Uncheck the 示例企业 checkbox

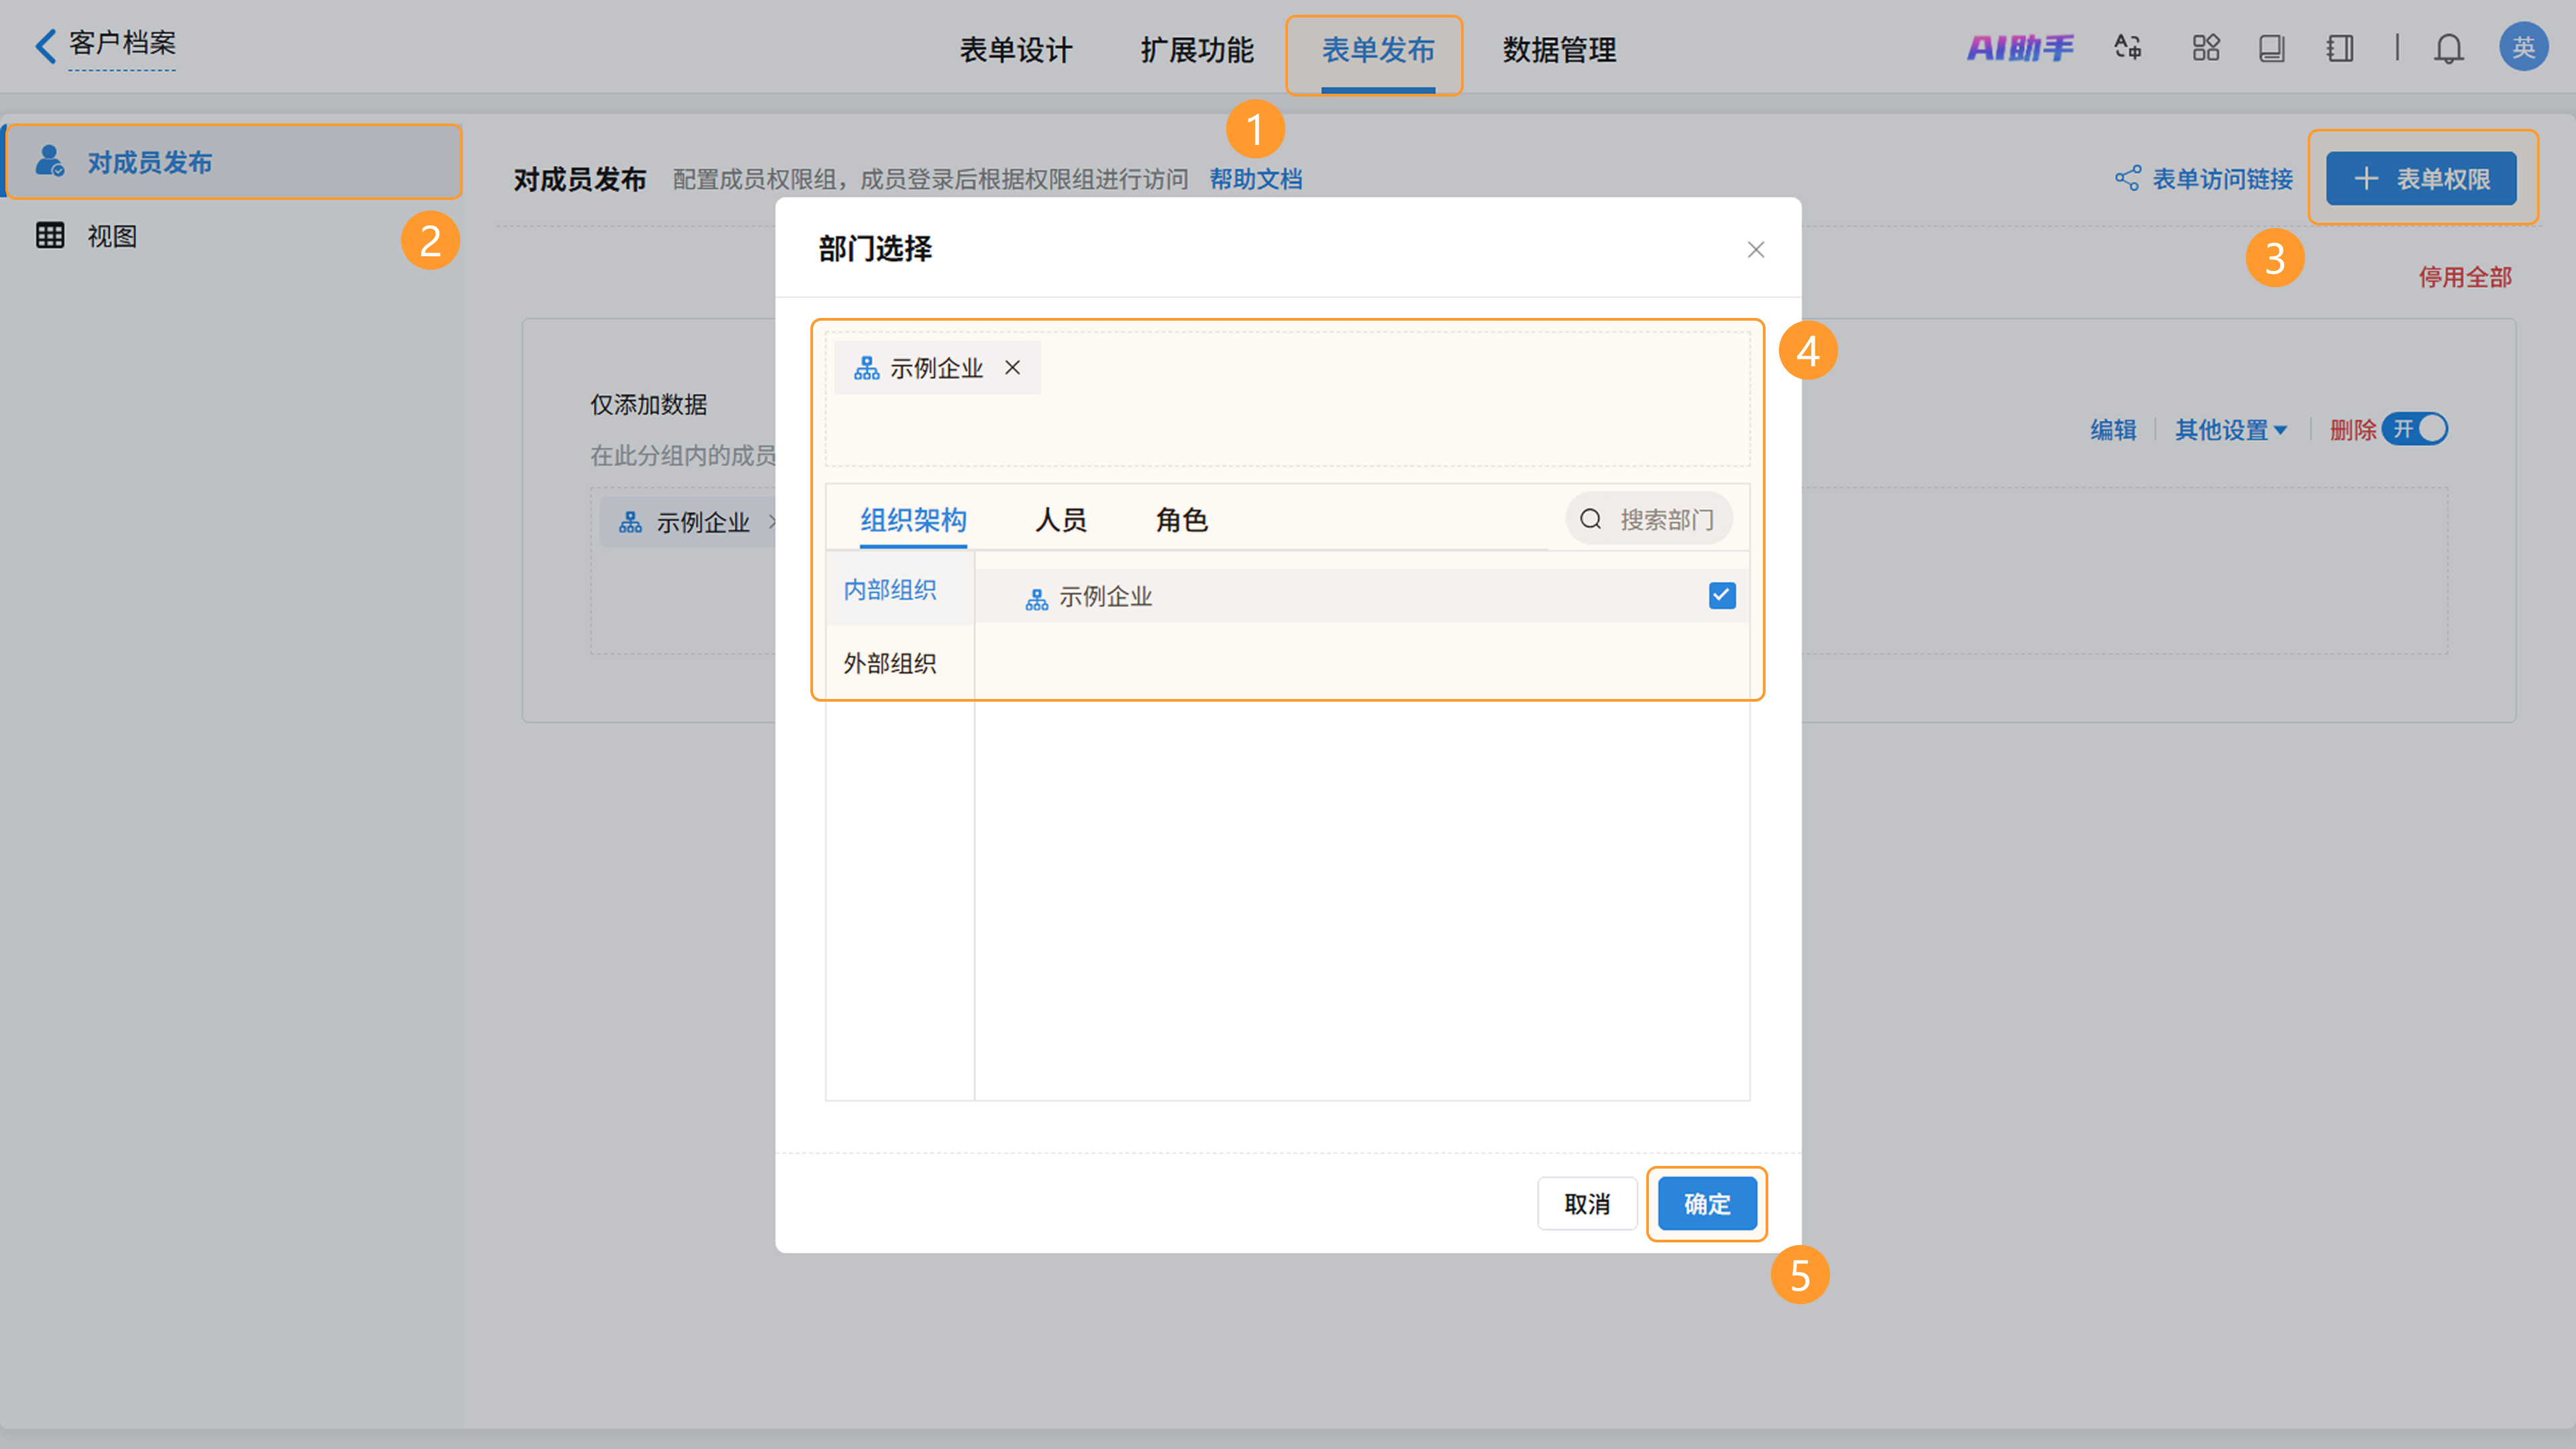click(1721, 596)
